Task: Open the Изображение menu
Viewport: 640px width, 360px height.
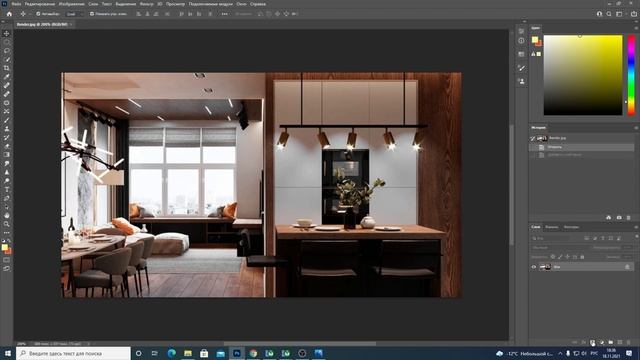Action: point(71,4)
